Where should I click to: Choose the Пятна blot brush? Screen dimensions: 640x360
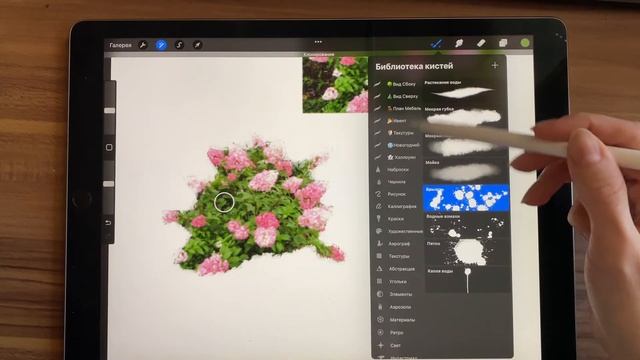tap(467, 252)
